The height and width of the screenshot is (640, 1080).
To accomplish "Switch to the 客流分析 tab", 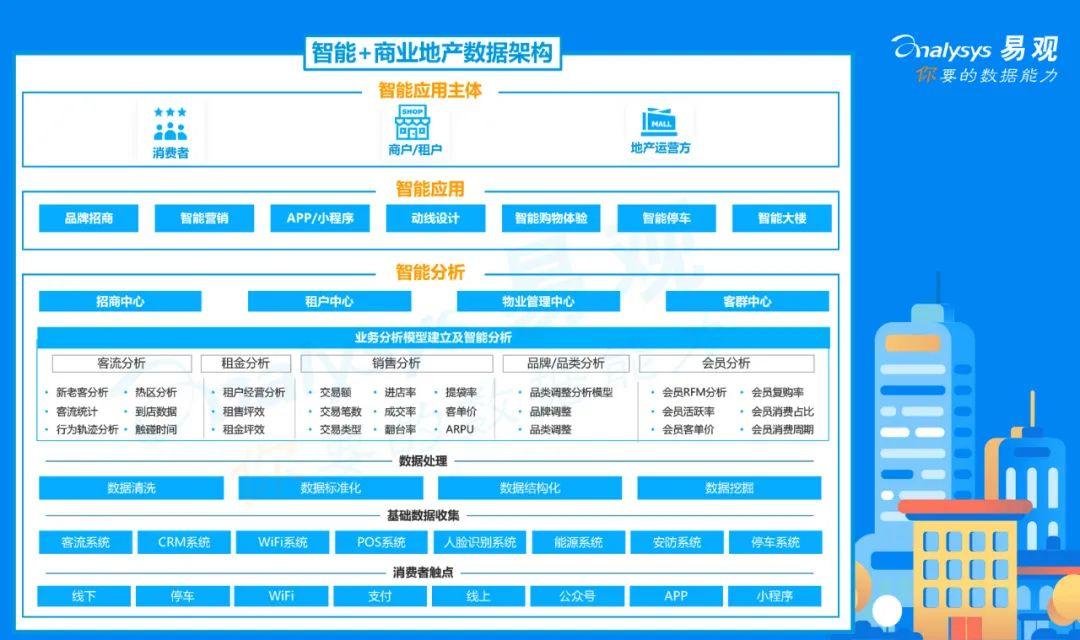I will coord(124,363).
